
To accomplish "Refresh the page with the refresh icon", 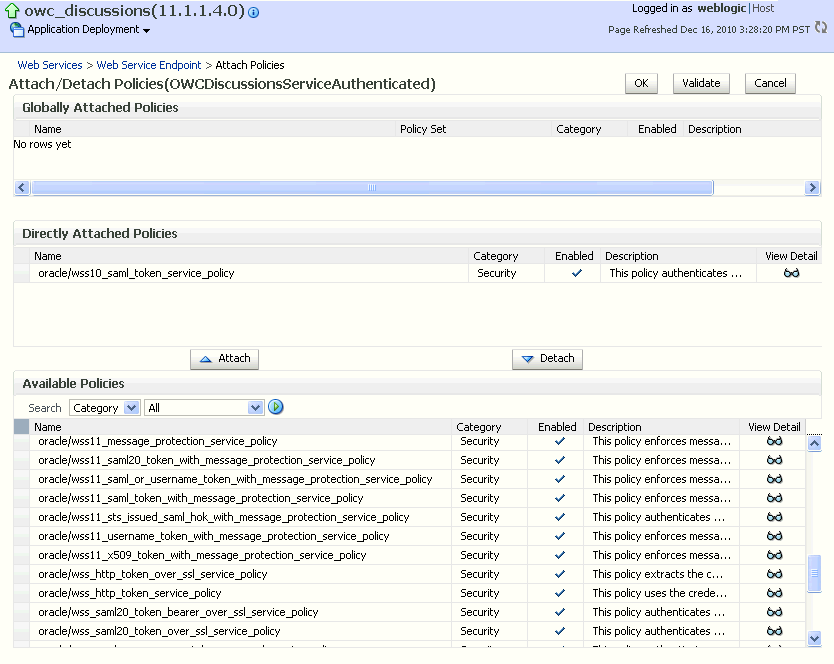I will coord(821,27).
